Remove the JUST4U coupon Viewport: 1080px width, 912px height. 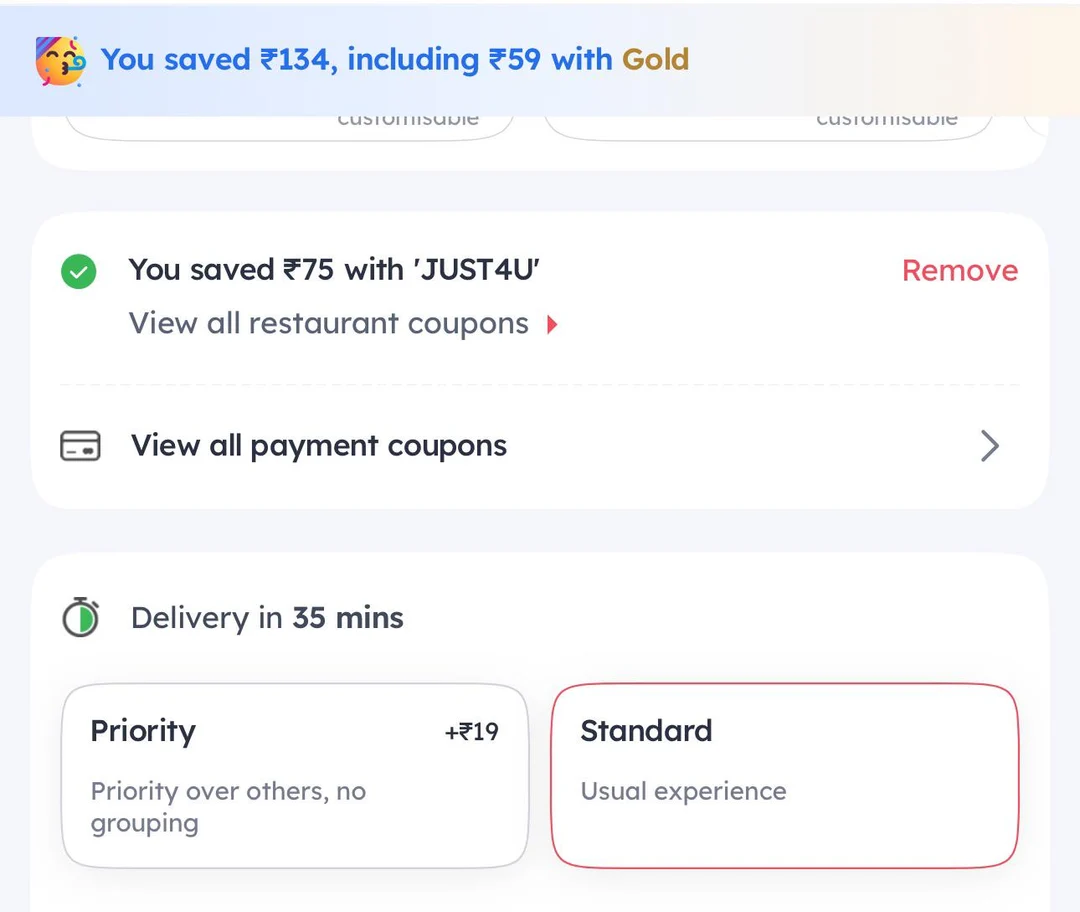959,270
